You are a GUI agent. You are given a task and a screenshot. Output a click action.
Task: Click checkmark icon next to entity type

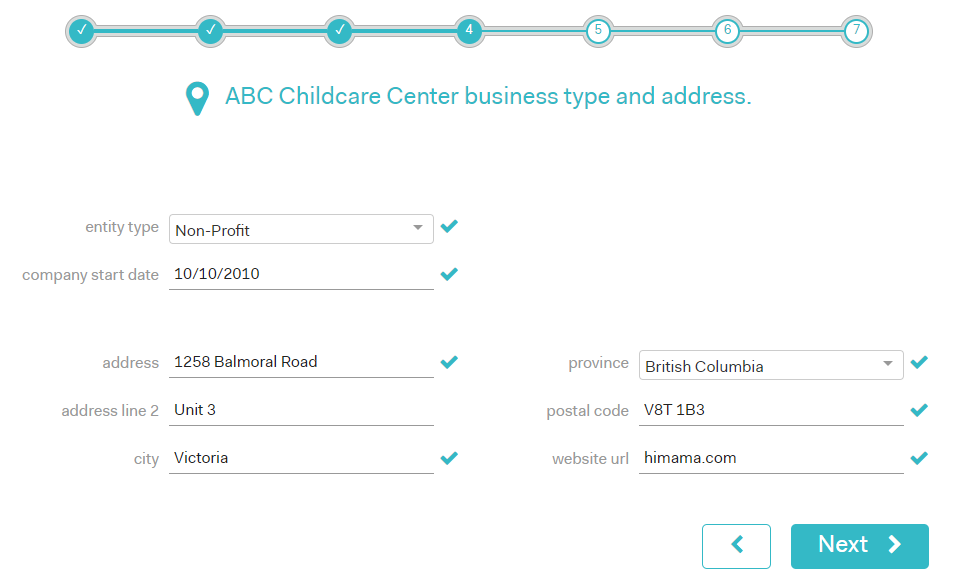pyautogui.click(x=450, y=226)
